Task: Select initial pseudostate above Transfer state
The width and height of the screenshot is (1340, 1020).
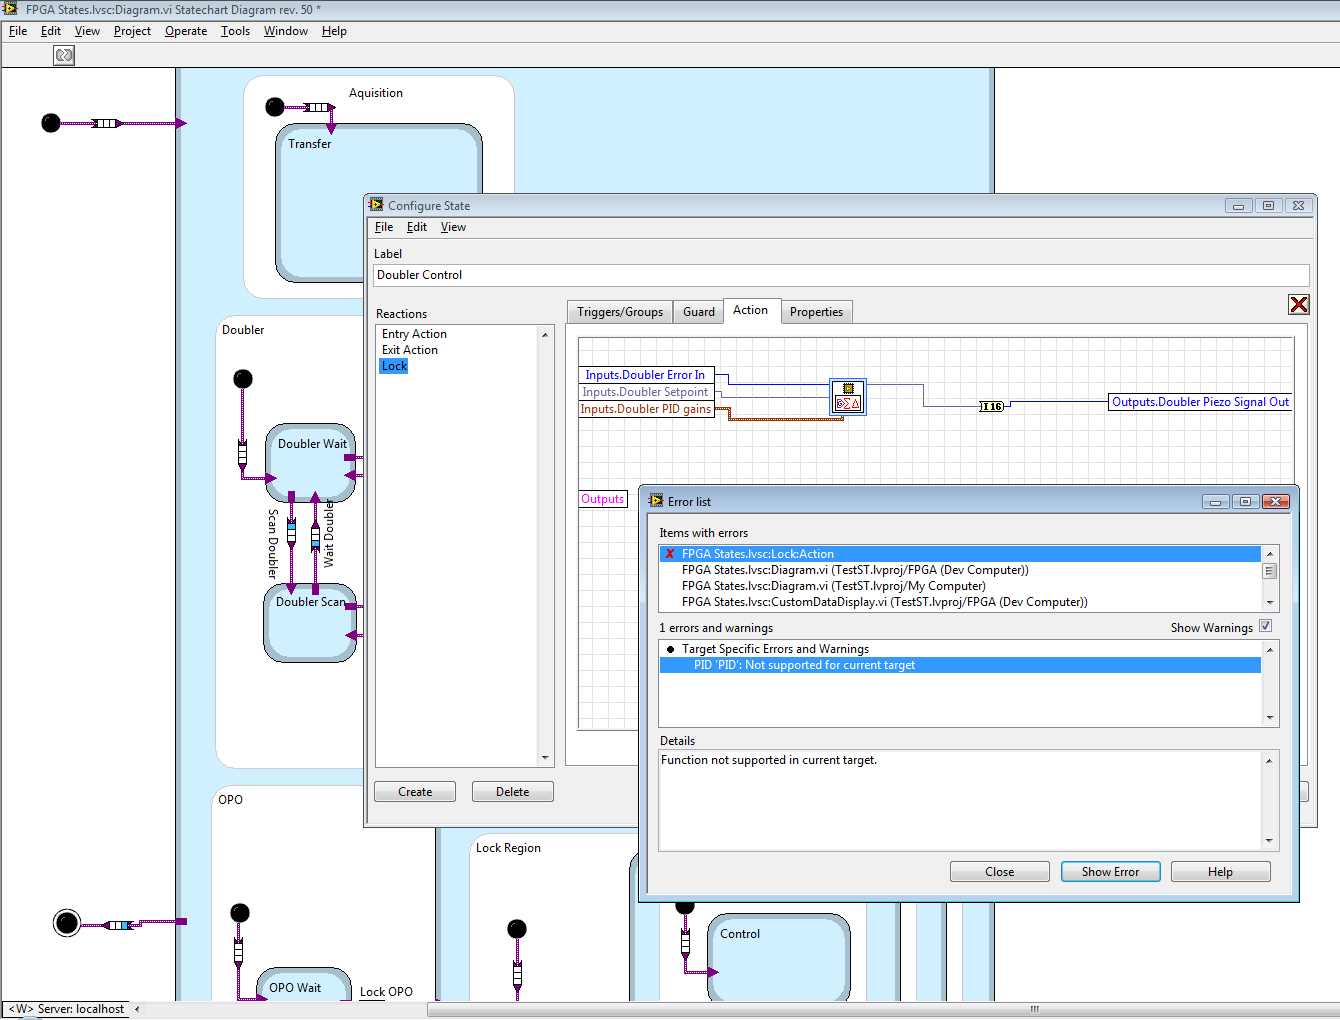Action: [x=275, y=107]
